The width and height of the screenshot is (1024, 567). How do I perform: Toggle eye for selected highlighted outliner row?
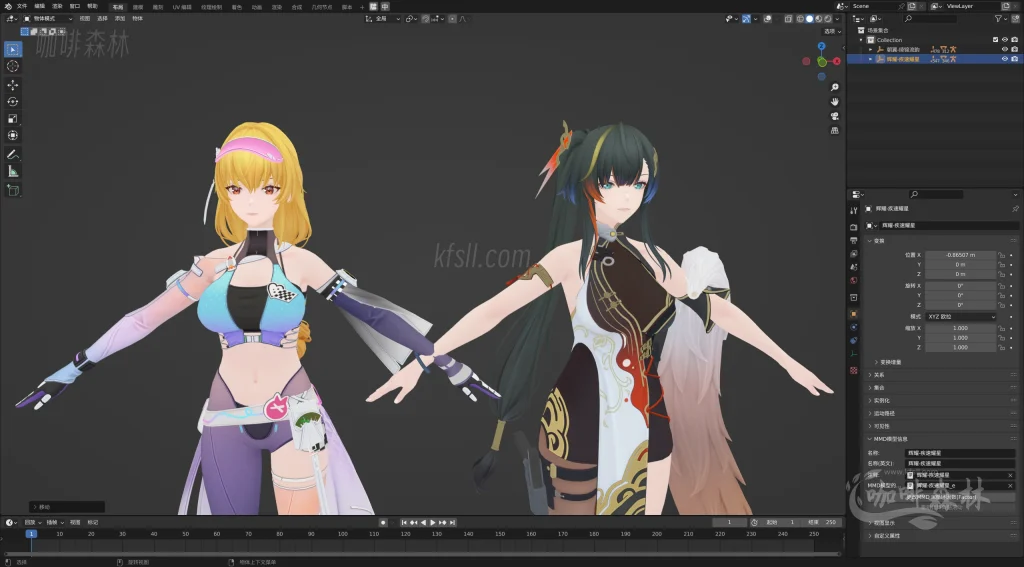[1005, 59]
